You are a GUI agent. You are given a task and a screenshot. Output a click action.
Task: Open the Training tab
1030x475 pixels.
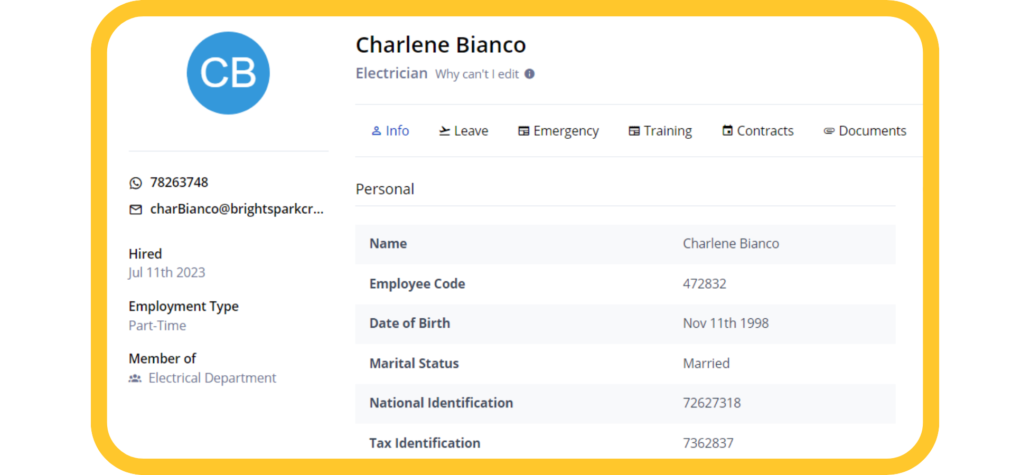660,131
